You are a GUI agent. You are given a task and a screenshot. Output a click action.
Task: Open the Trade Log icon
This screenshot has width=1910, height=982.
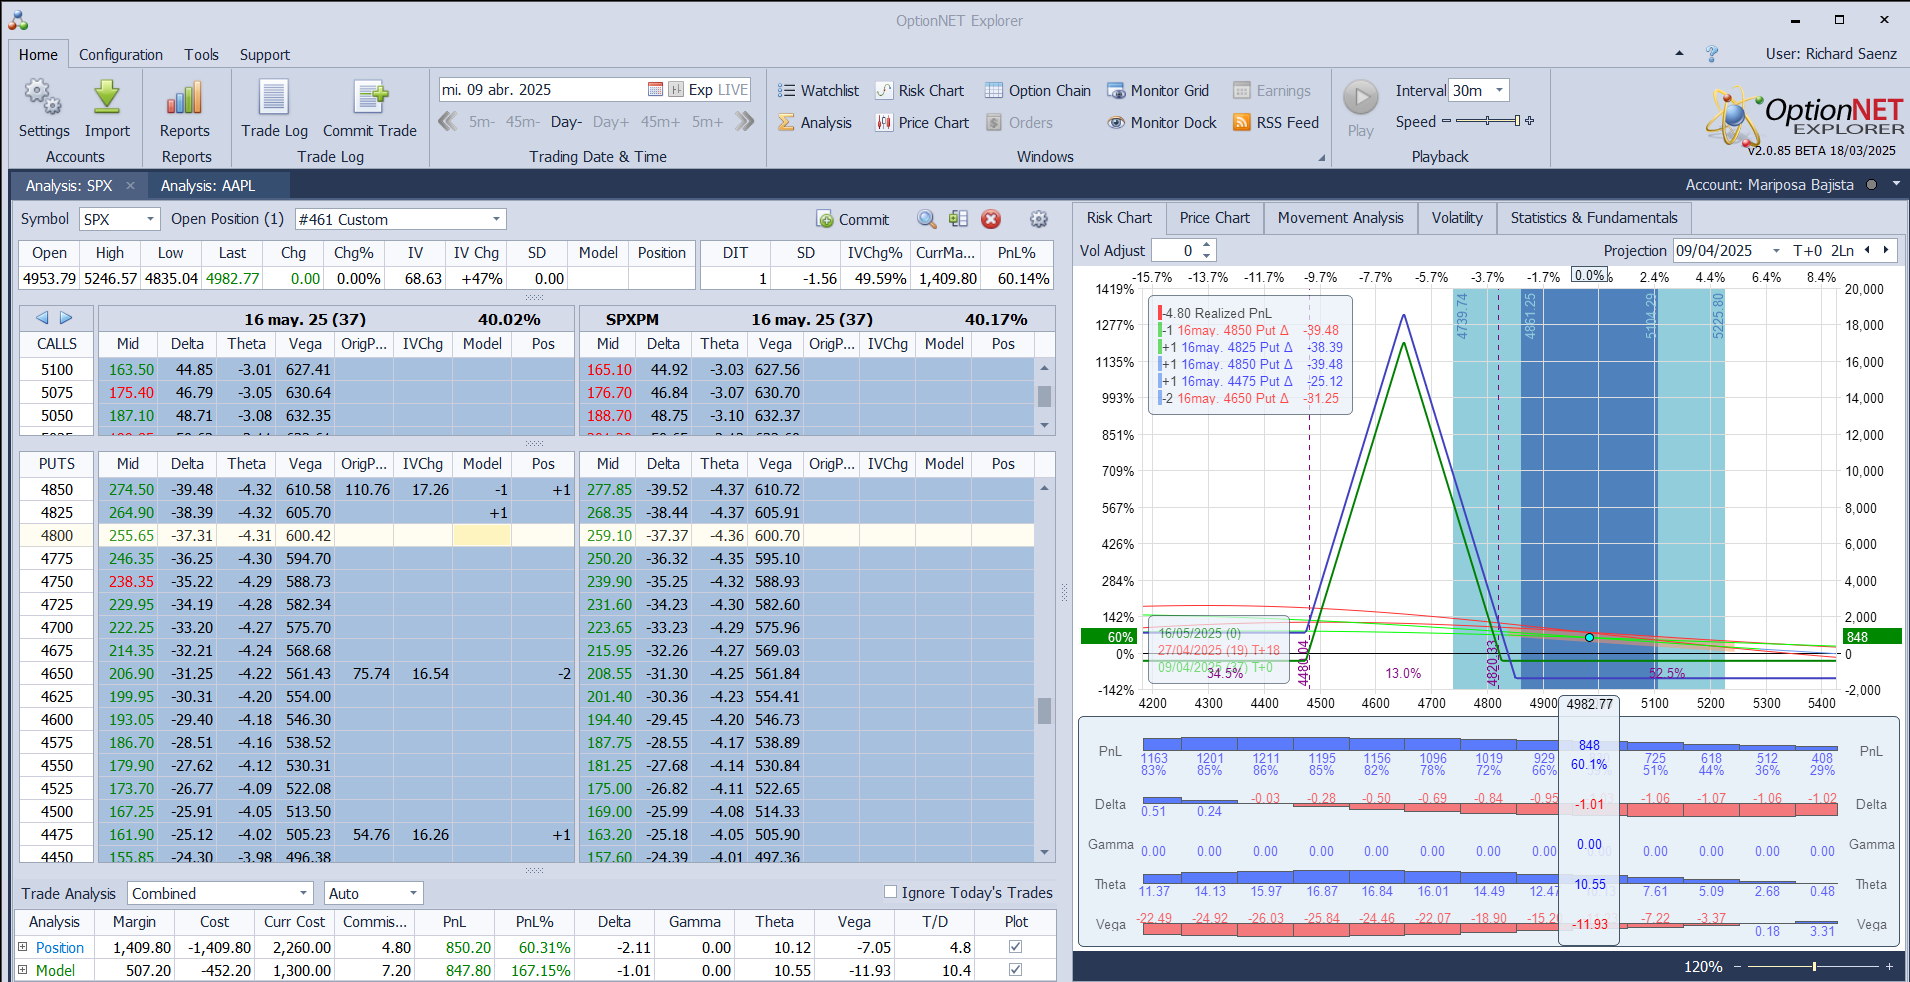click(274, 98)
